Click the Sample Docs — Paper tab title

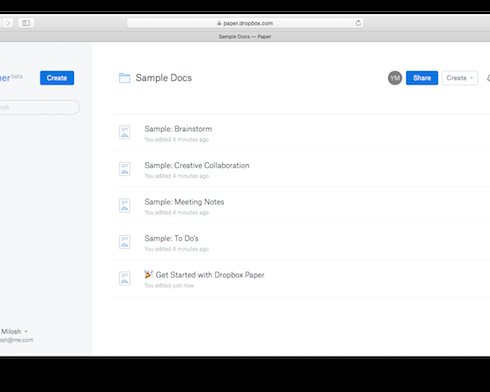pos(245,37)
